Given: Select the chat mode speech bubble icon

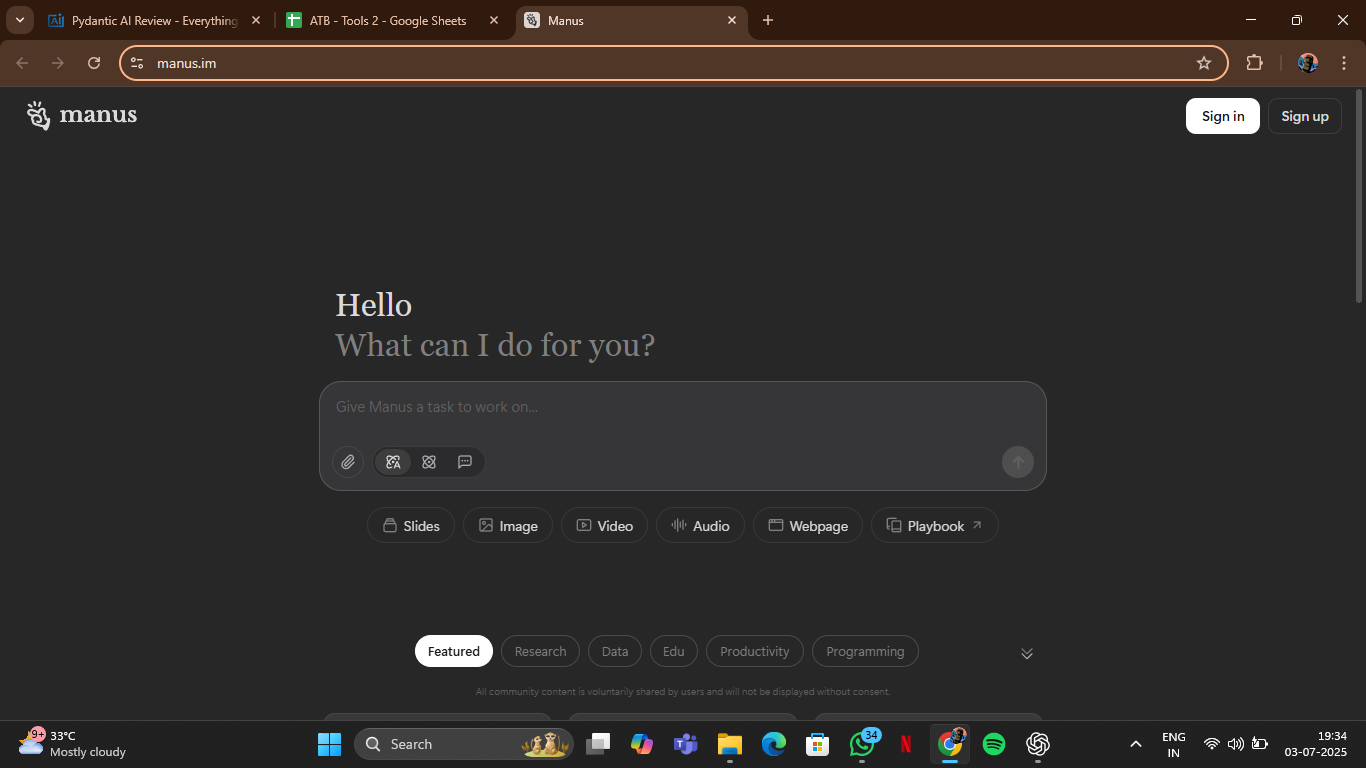Looking at the screenshot, I should point(465,462).
